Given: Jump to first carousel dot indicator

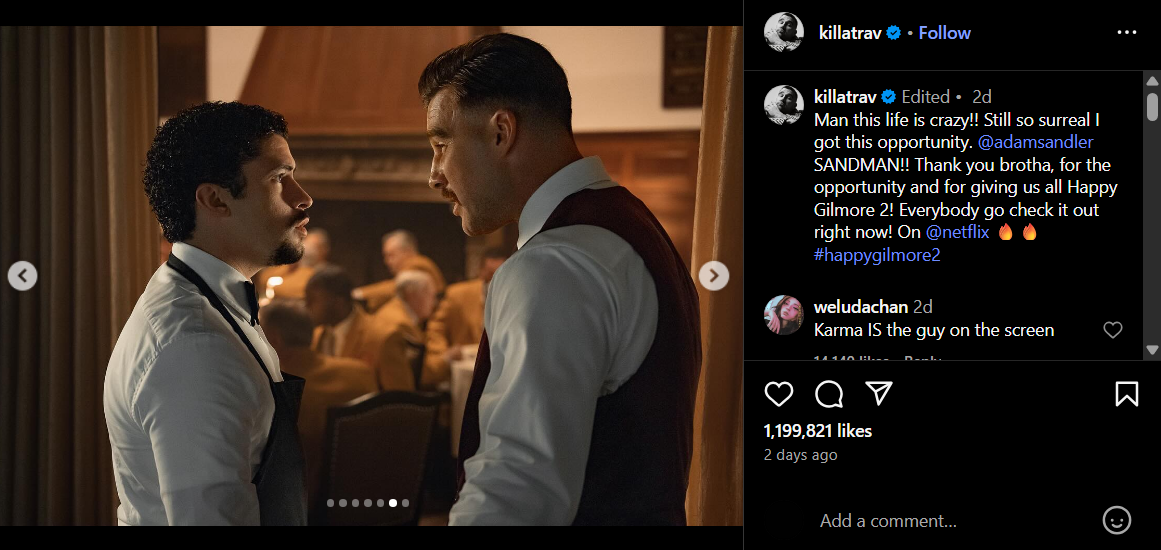Looking at the screenshot, I should (331, 503).
